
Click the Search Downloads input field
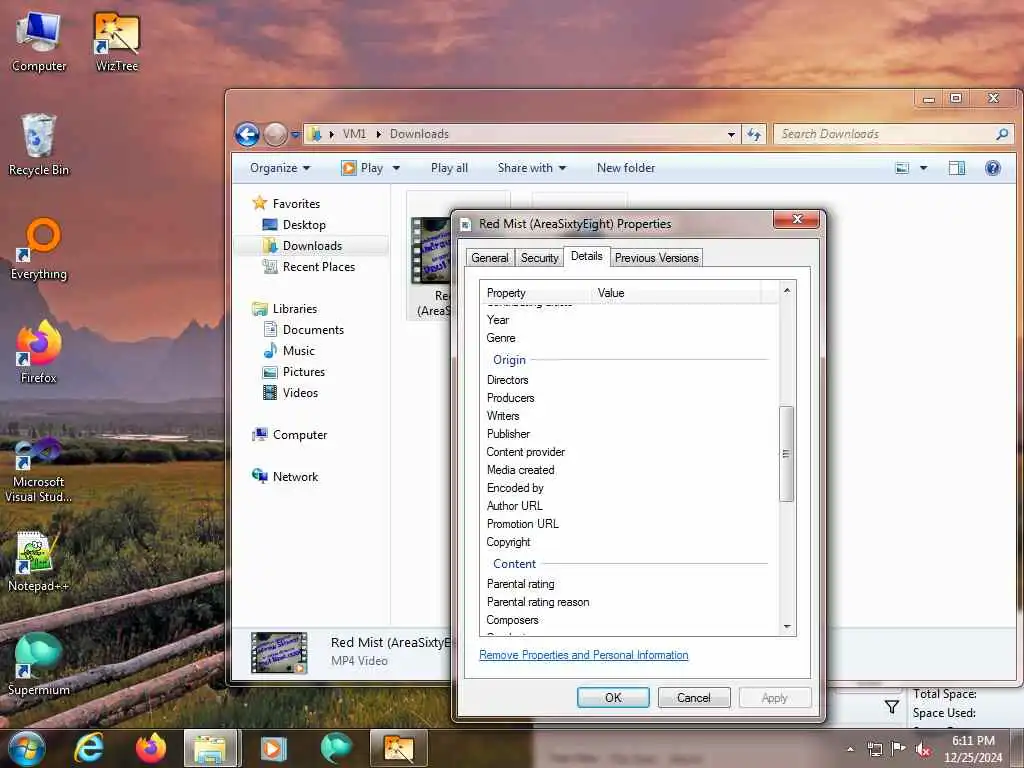coord(885,134)
